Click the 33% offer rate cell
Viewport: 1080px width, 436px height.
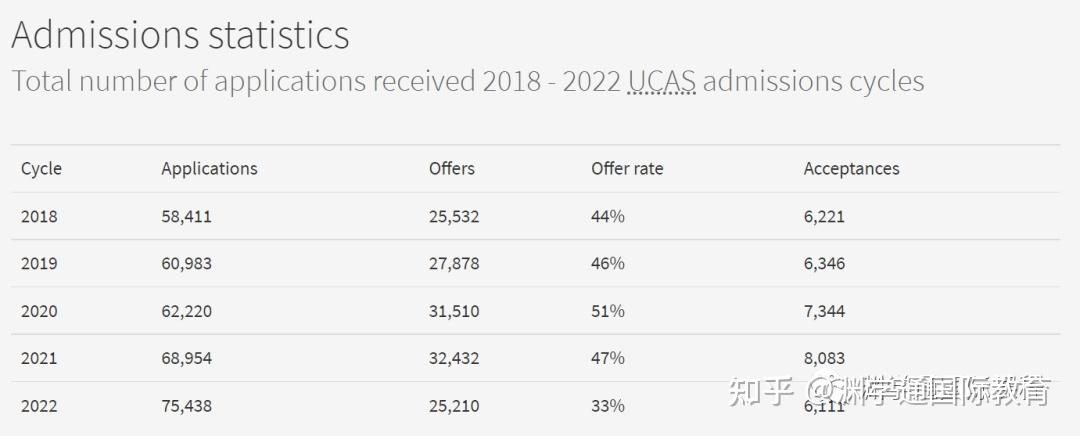click(607, 406)
